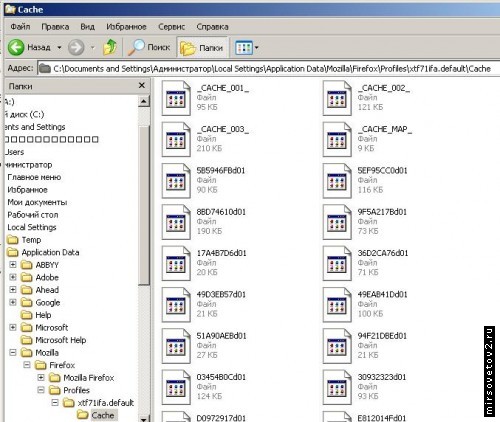Collapse the Profiles folder node

[41, 390]
